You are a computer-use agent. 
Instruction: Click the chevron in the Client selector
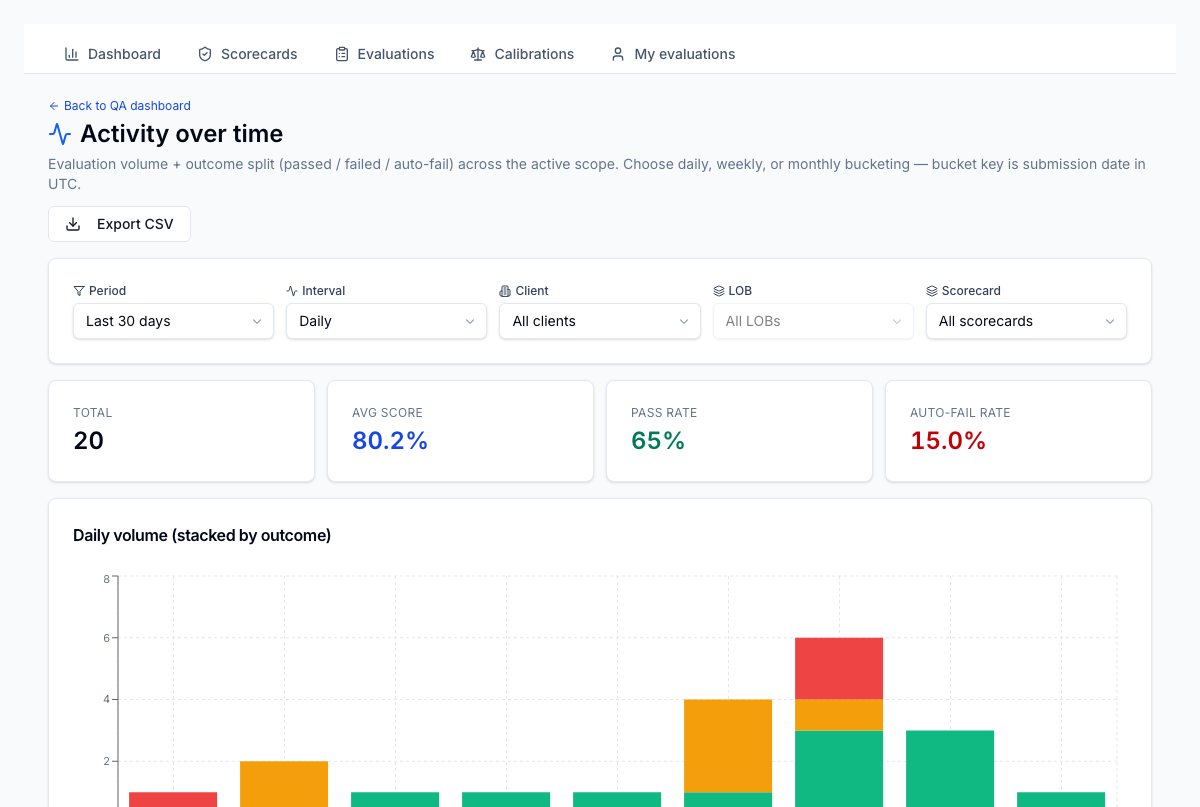684,322
